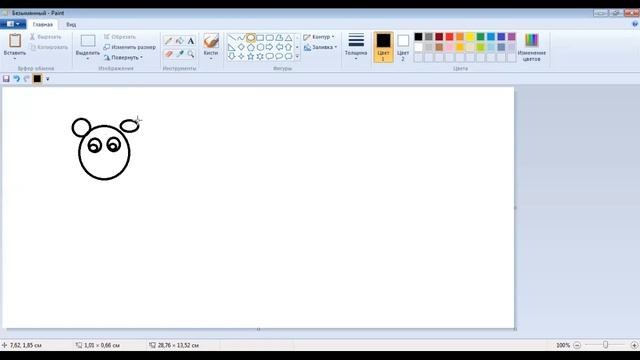Image resolution: width=640 pixels, height=360 pixels.
Task: Click the zoom in plus button
Action: (x=634, y=345)
